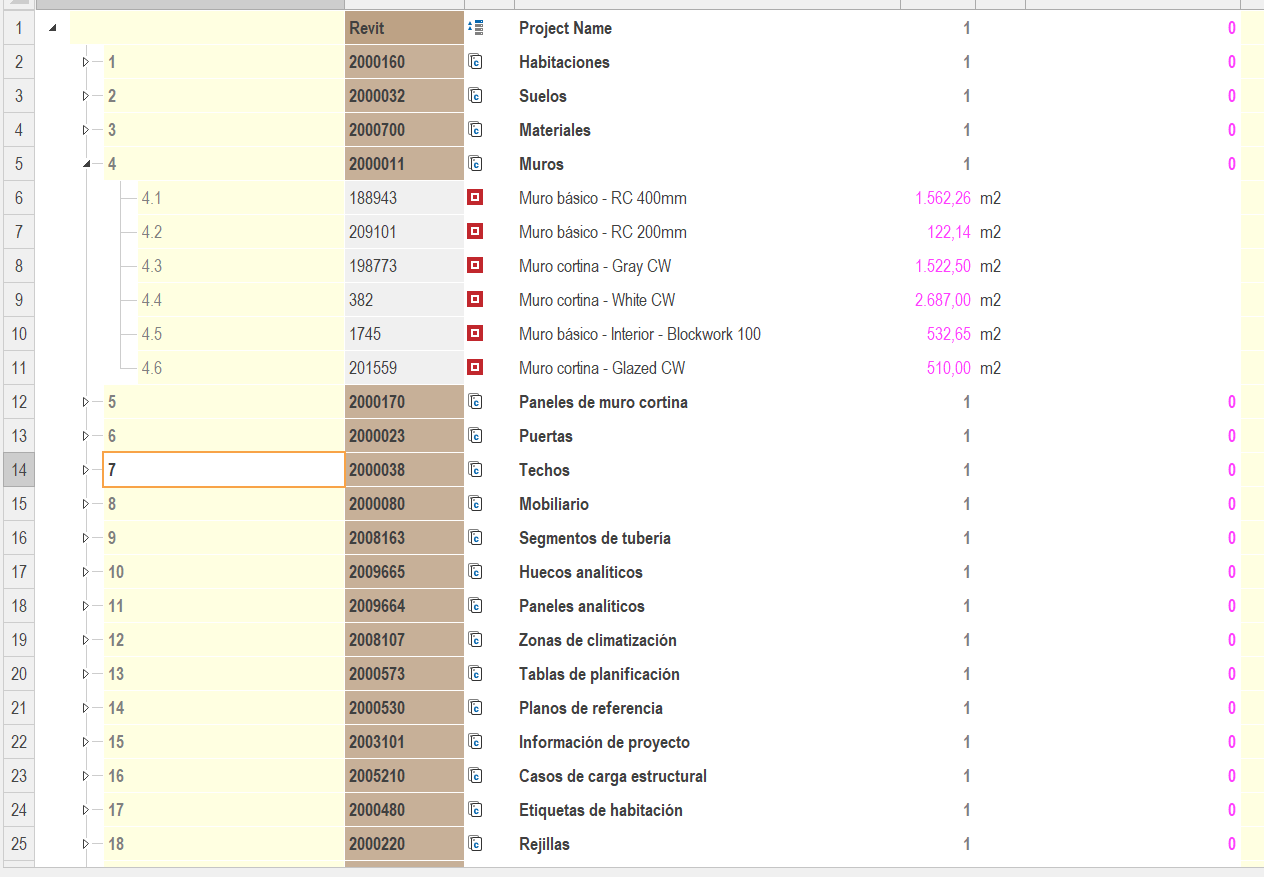1264x877 pixels.
Task: Select quantity value 1.562,26
Action: [942, 198]
